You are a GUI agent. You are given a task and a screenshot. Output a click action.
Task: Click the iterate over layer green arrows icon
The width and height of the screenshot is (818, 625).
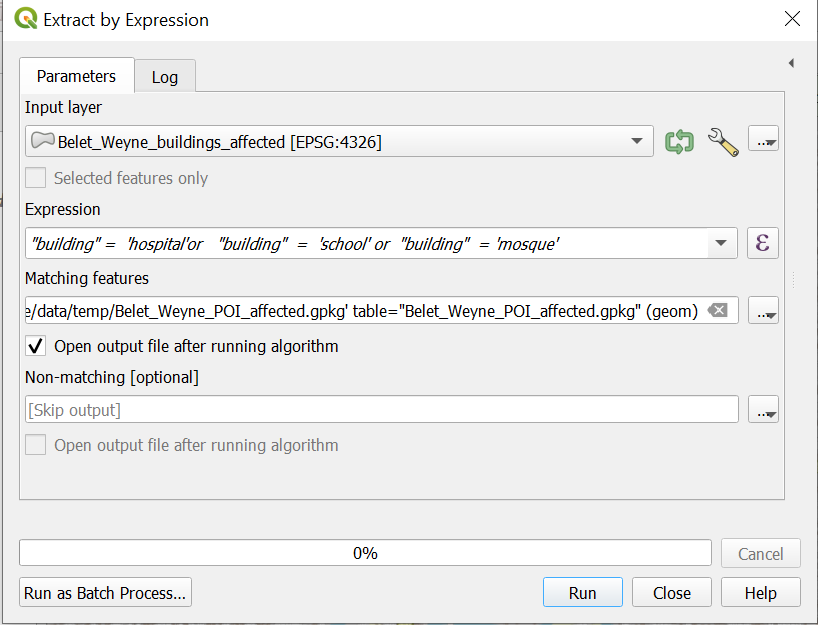pos(679,141)
